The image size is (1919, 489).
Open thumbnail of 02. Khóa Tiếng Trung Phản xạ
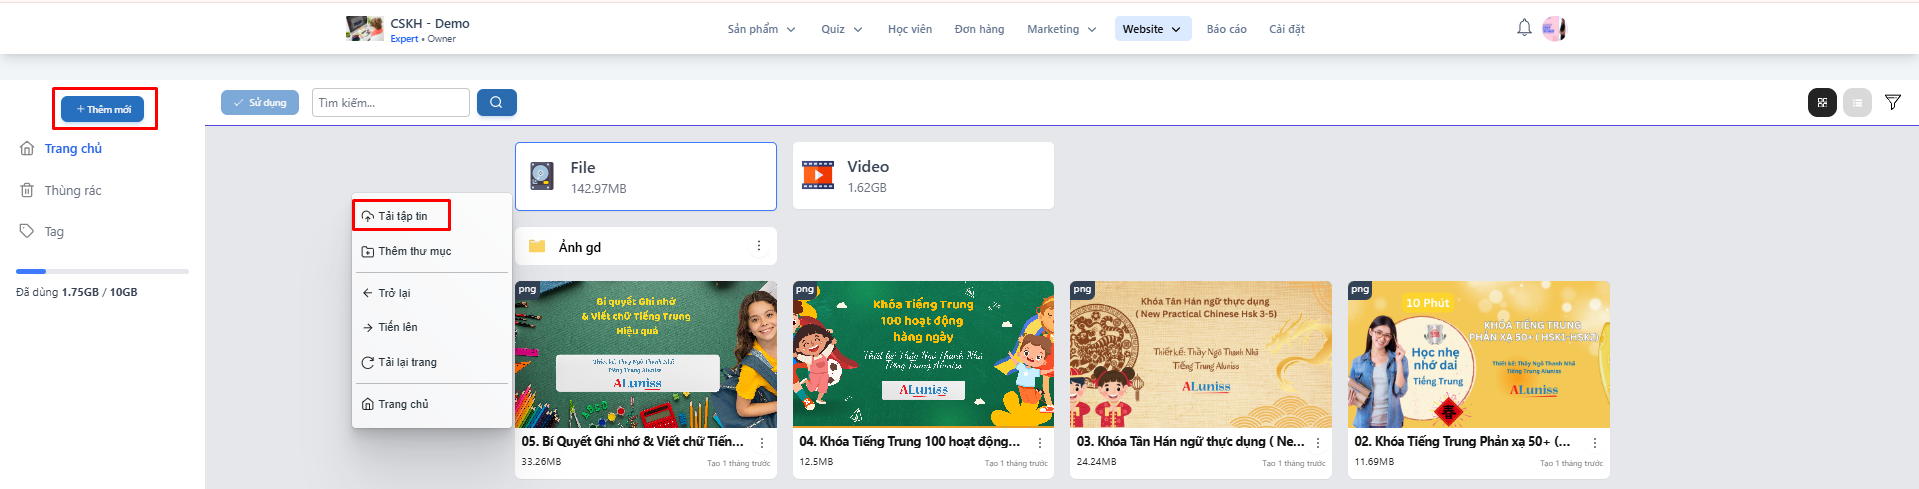pos(1479,354)
